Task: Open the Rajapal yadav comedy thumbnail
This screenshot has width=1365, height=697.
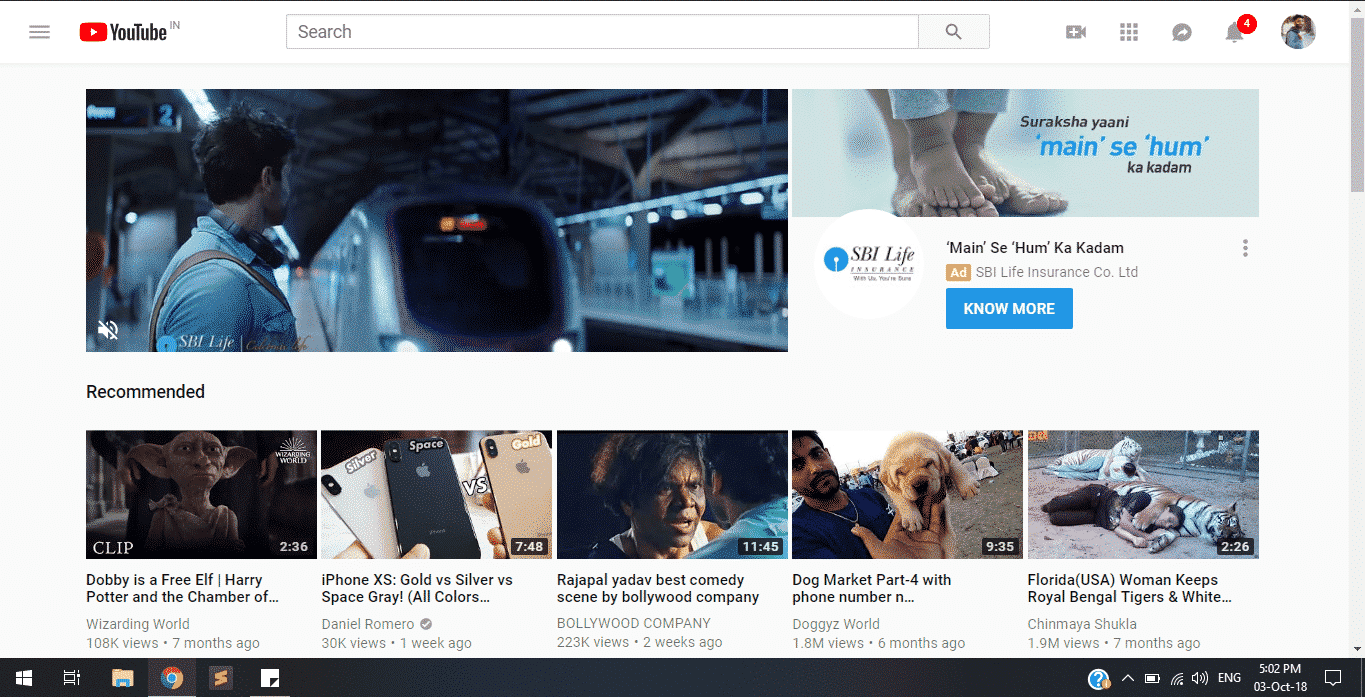Action: [x=672, y=494]
